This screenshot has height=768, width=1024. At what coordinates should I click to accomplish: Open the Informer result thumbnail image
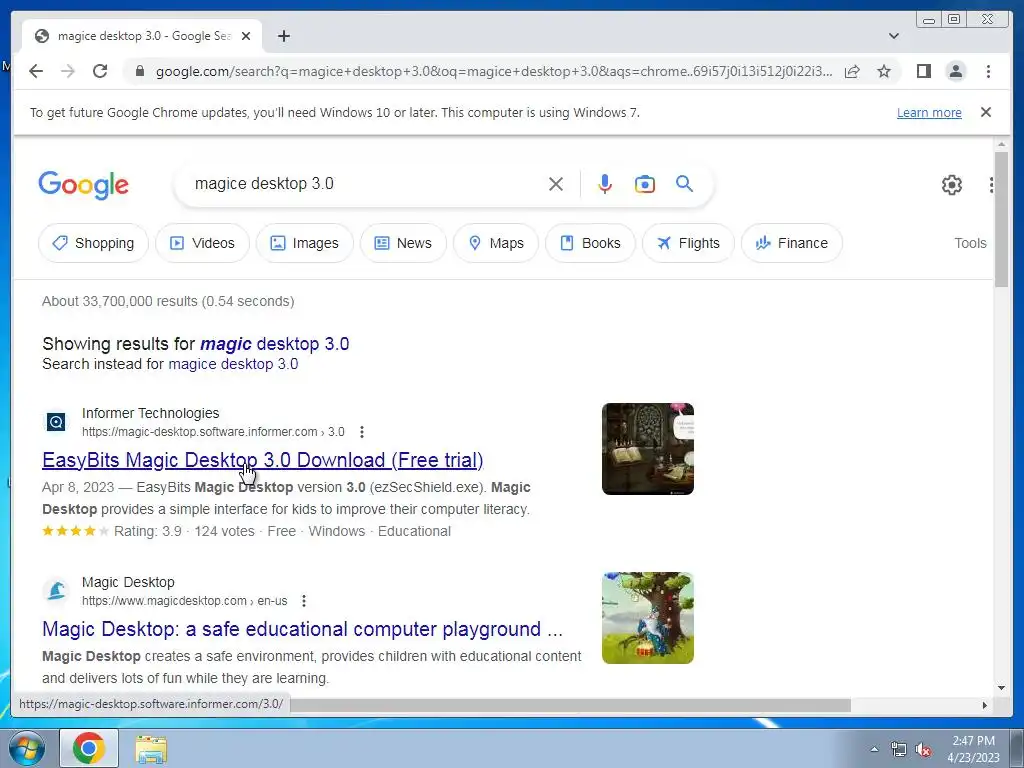coord(647,449)
